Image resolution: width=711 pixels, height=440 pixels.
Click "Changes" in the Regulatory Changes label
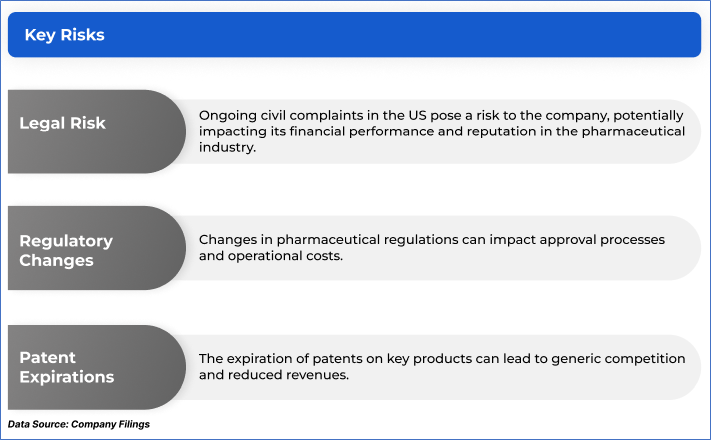pos(56,260)
